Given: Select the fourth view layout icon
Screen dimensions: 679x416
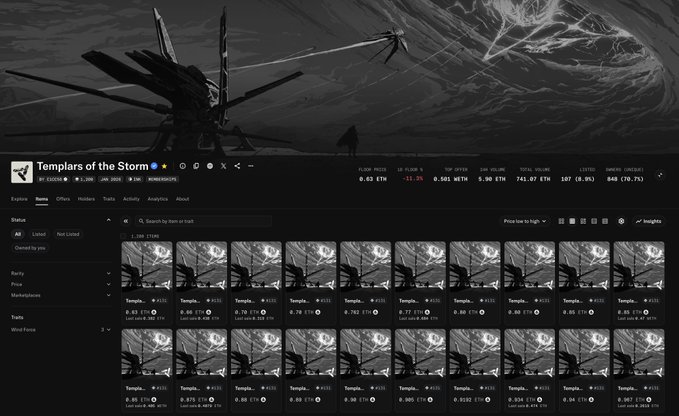Looking at the screenshot, I should [x=594, y=221].
